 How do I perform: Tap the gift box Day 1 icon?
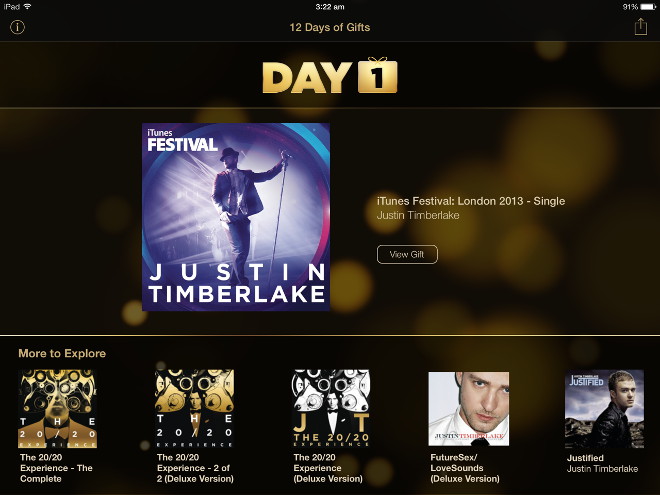(x=377, y=75)
